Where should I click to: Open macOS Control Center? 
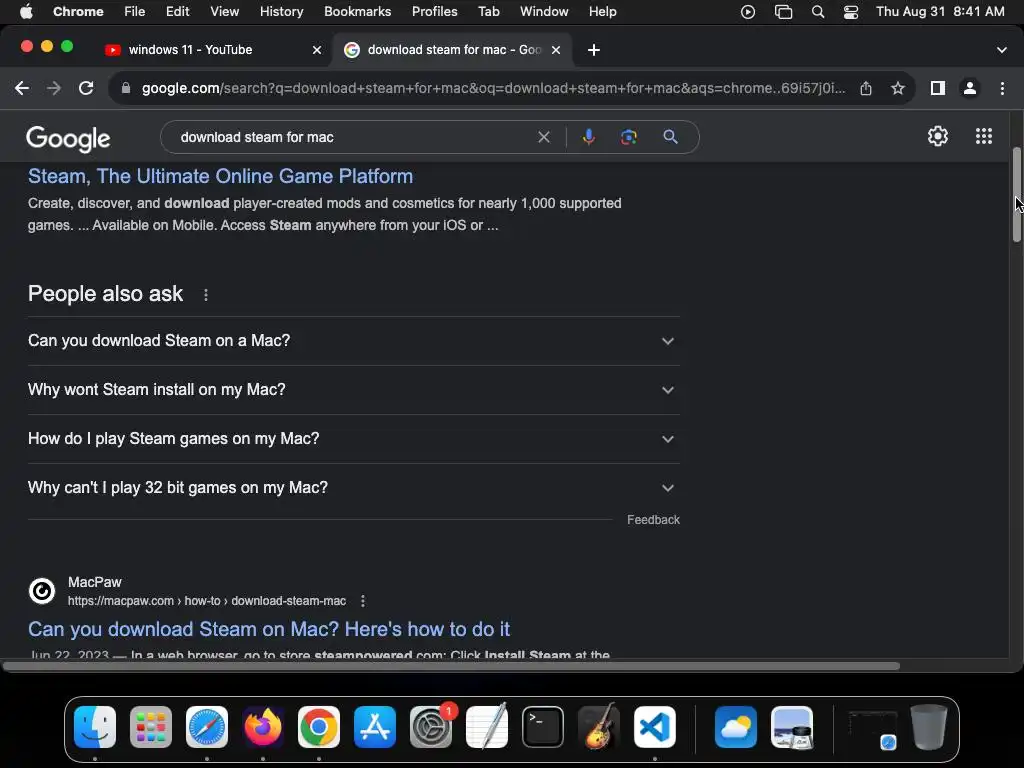851,12
